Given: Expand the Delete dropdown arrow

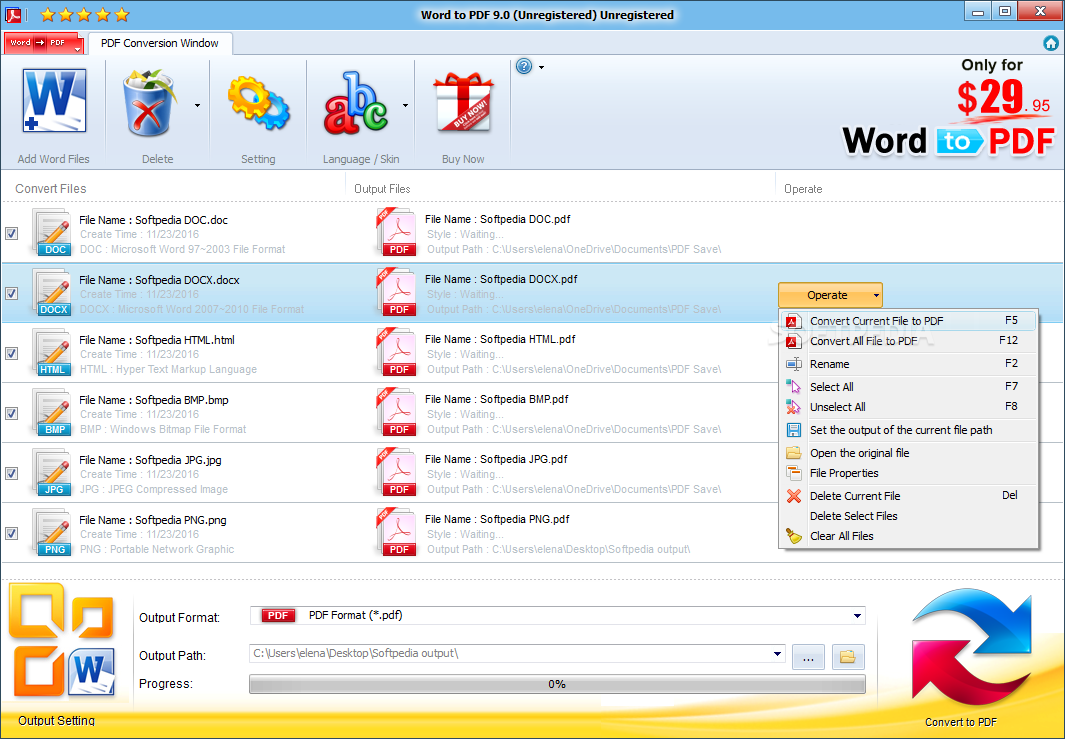Looking at the screenshot, I should click(x=198, y=105).
